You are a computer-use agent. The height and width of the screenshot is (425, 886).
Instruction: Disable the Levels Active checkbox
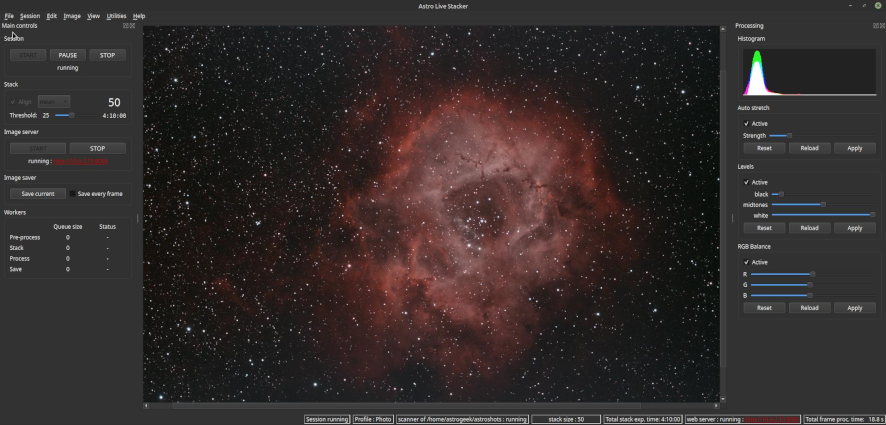pos(747,182)
